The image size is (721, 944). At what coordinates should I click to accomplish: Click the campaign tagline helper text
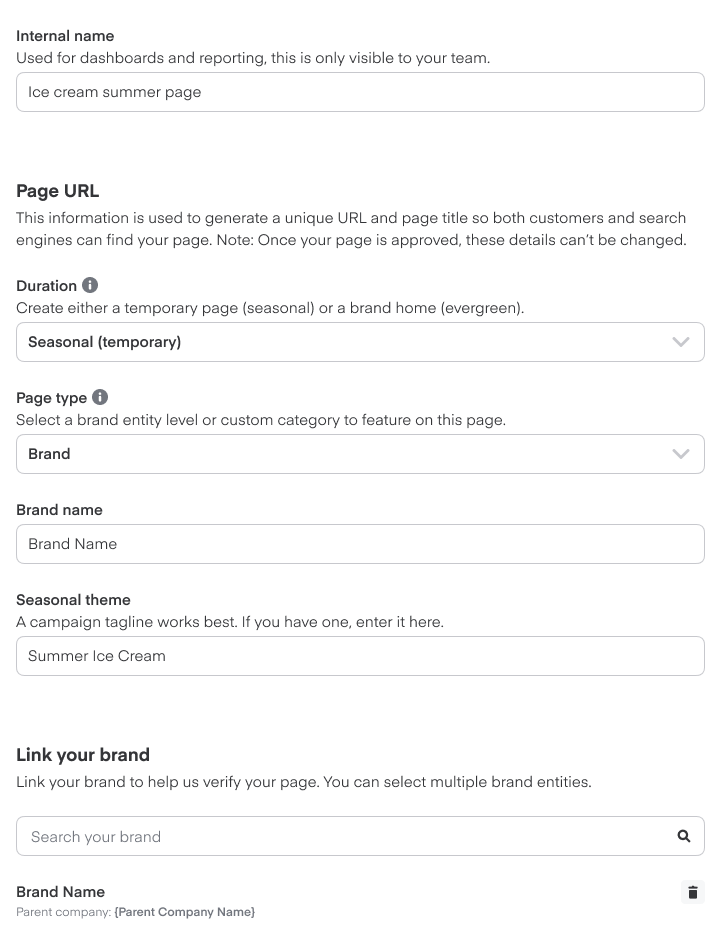pyautogui.click(x=230, y=622)
